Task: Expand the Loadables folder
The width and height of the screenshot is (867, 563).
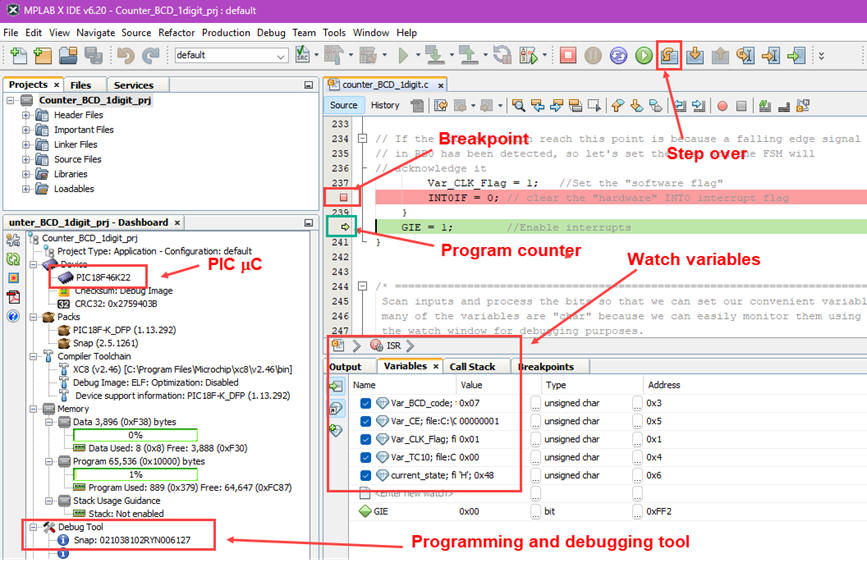Action: click(x=26, y=189)
